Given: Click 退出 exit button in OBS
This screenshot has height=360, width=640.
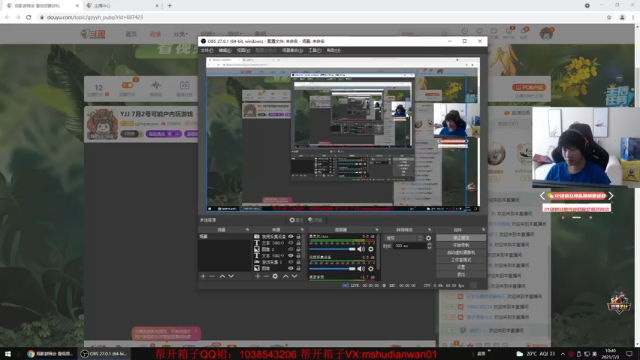Looking at the screenshot, I should 461,274.
